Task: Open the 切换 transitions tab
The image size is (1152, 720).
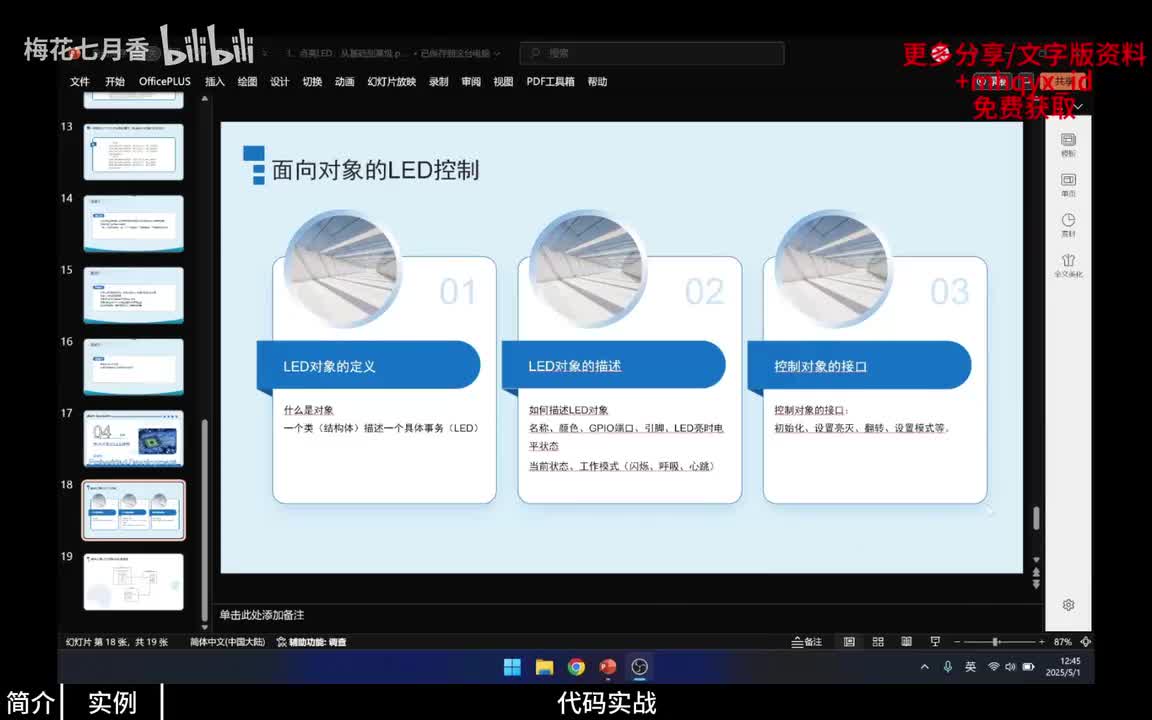Action: pyautogui.click(x=312, y=82)
